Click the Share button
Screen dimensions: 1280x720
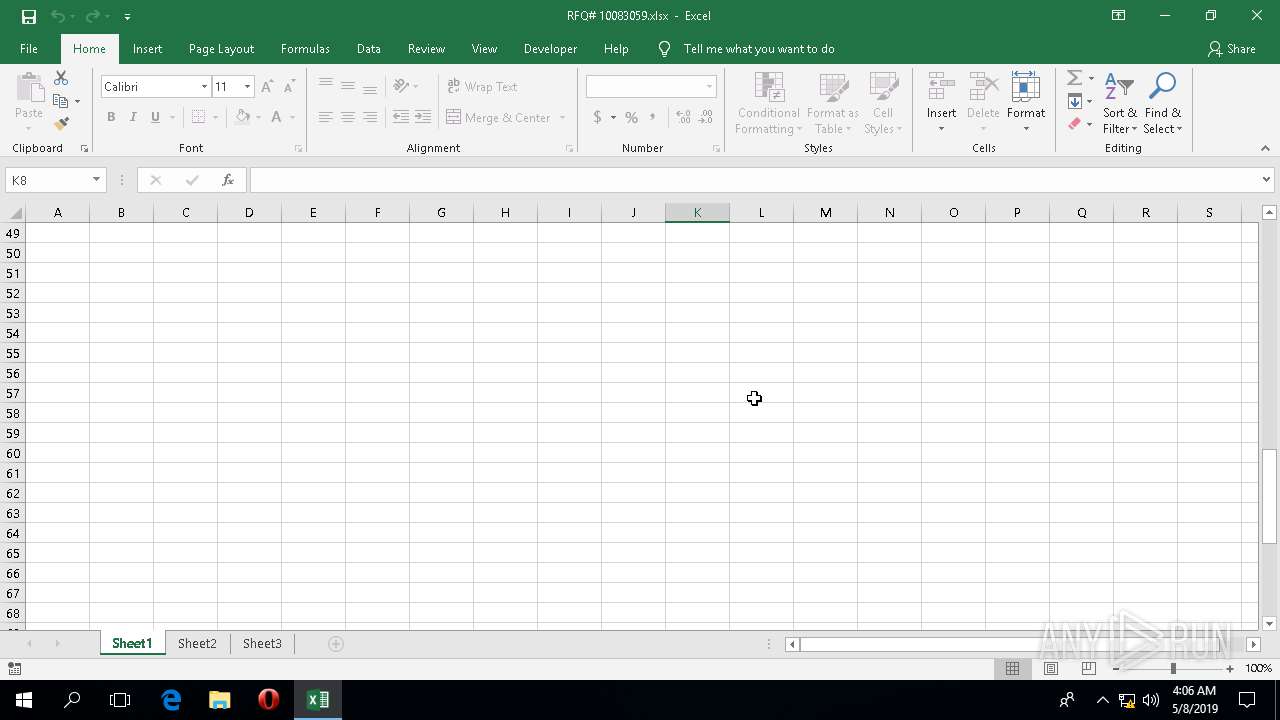click(1232, 49)
